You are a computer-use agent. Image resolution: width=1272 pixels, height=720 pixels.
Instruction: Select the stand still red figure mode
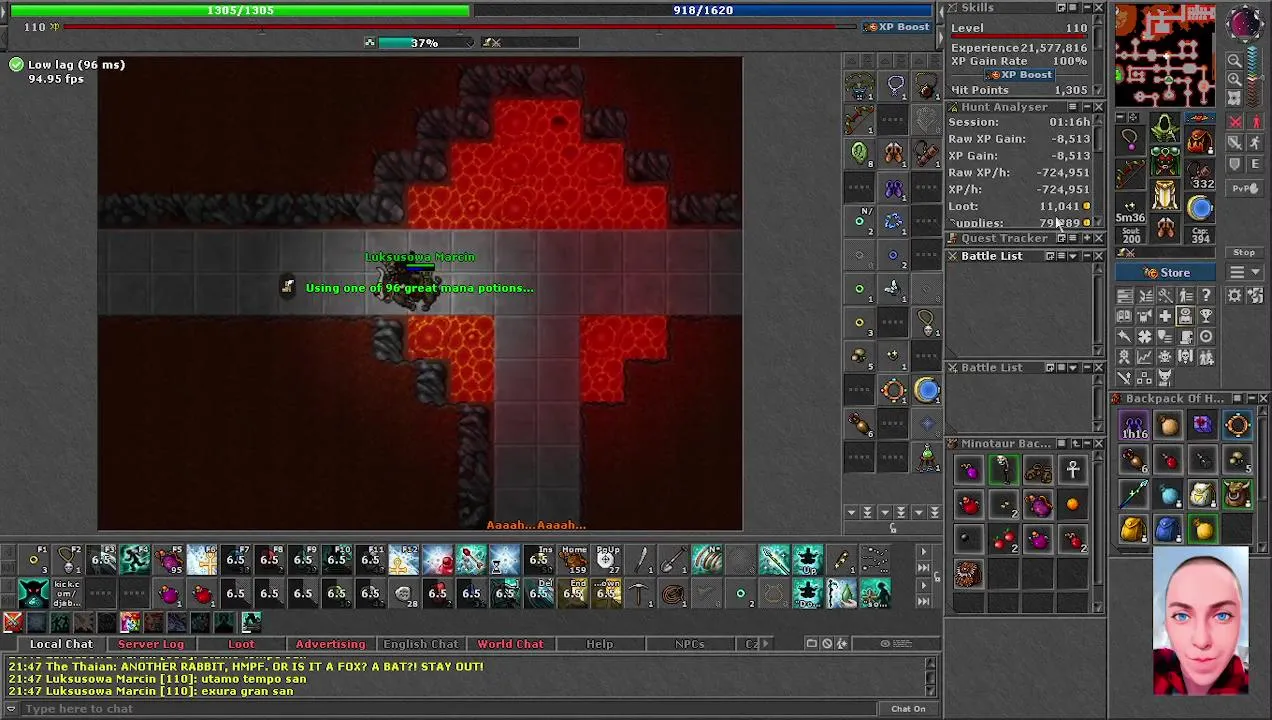pyautogui.click(x=1256, y=123)
